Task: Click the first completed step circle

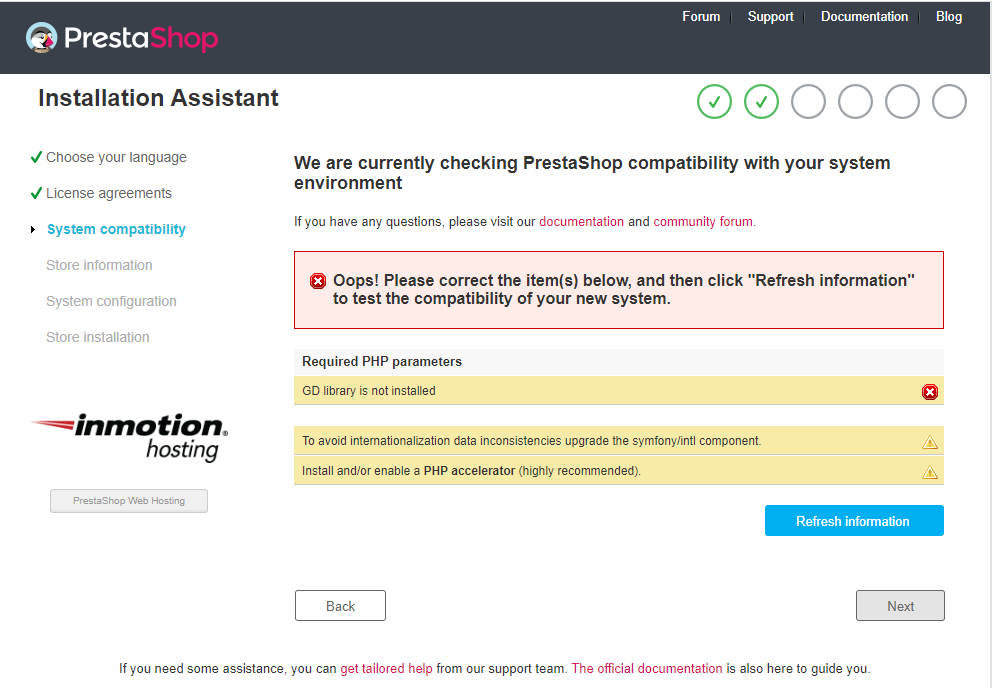Action: pos(715,101)
